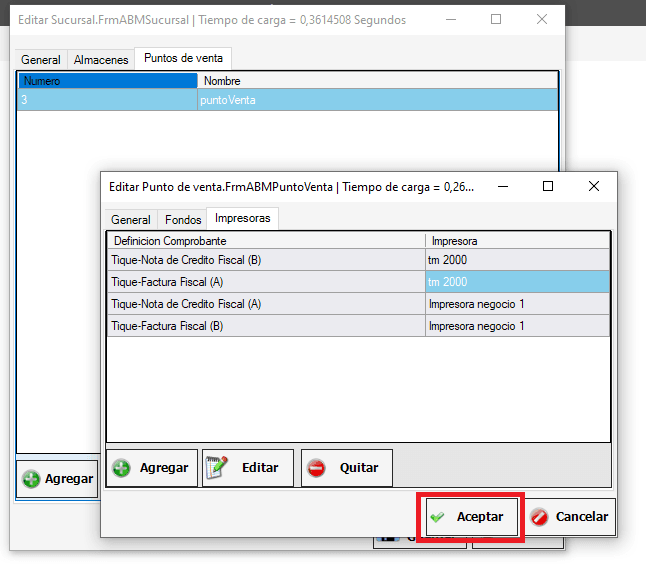Select the Tique-Nota de Credito Fiscal (B) row
This screenshot has width=646, height=565.
point(265,260)
